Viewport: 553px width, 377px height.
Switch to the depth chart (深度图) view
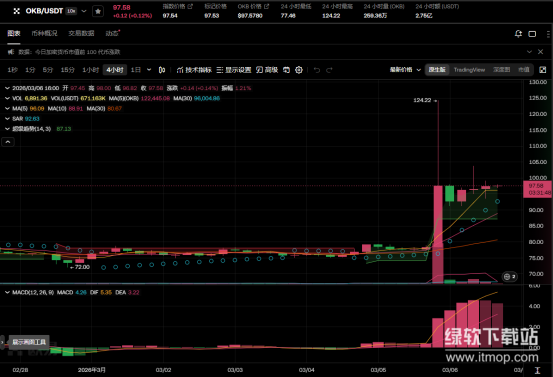click(502, 70)
